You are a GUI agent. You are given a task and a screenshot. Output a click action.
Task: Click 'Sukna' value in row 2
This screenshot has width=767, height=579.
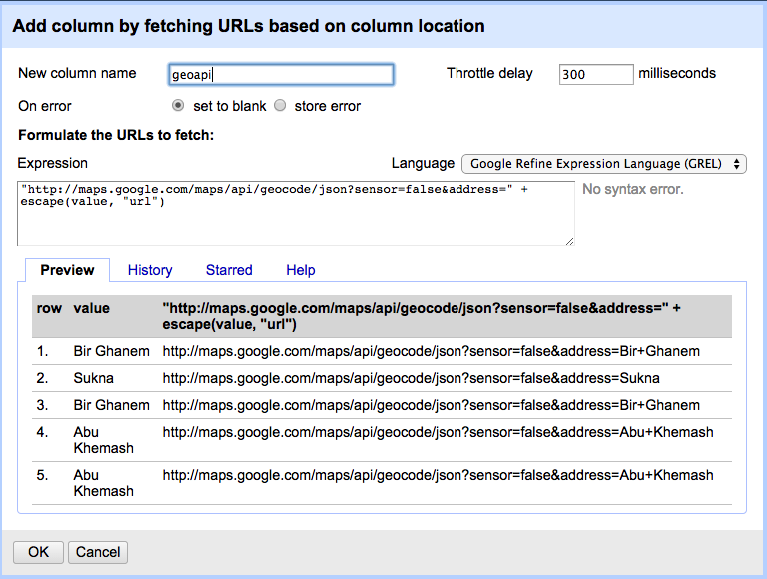[x=93, y=378]
